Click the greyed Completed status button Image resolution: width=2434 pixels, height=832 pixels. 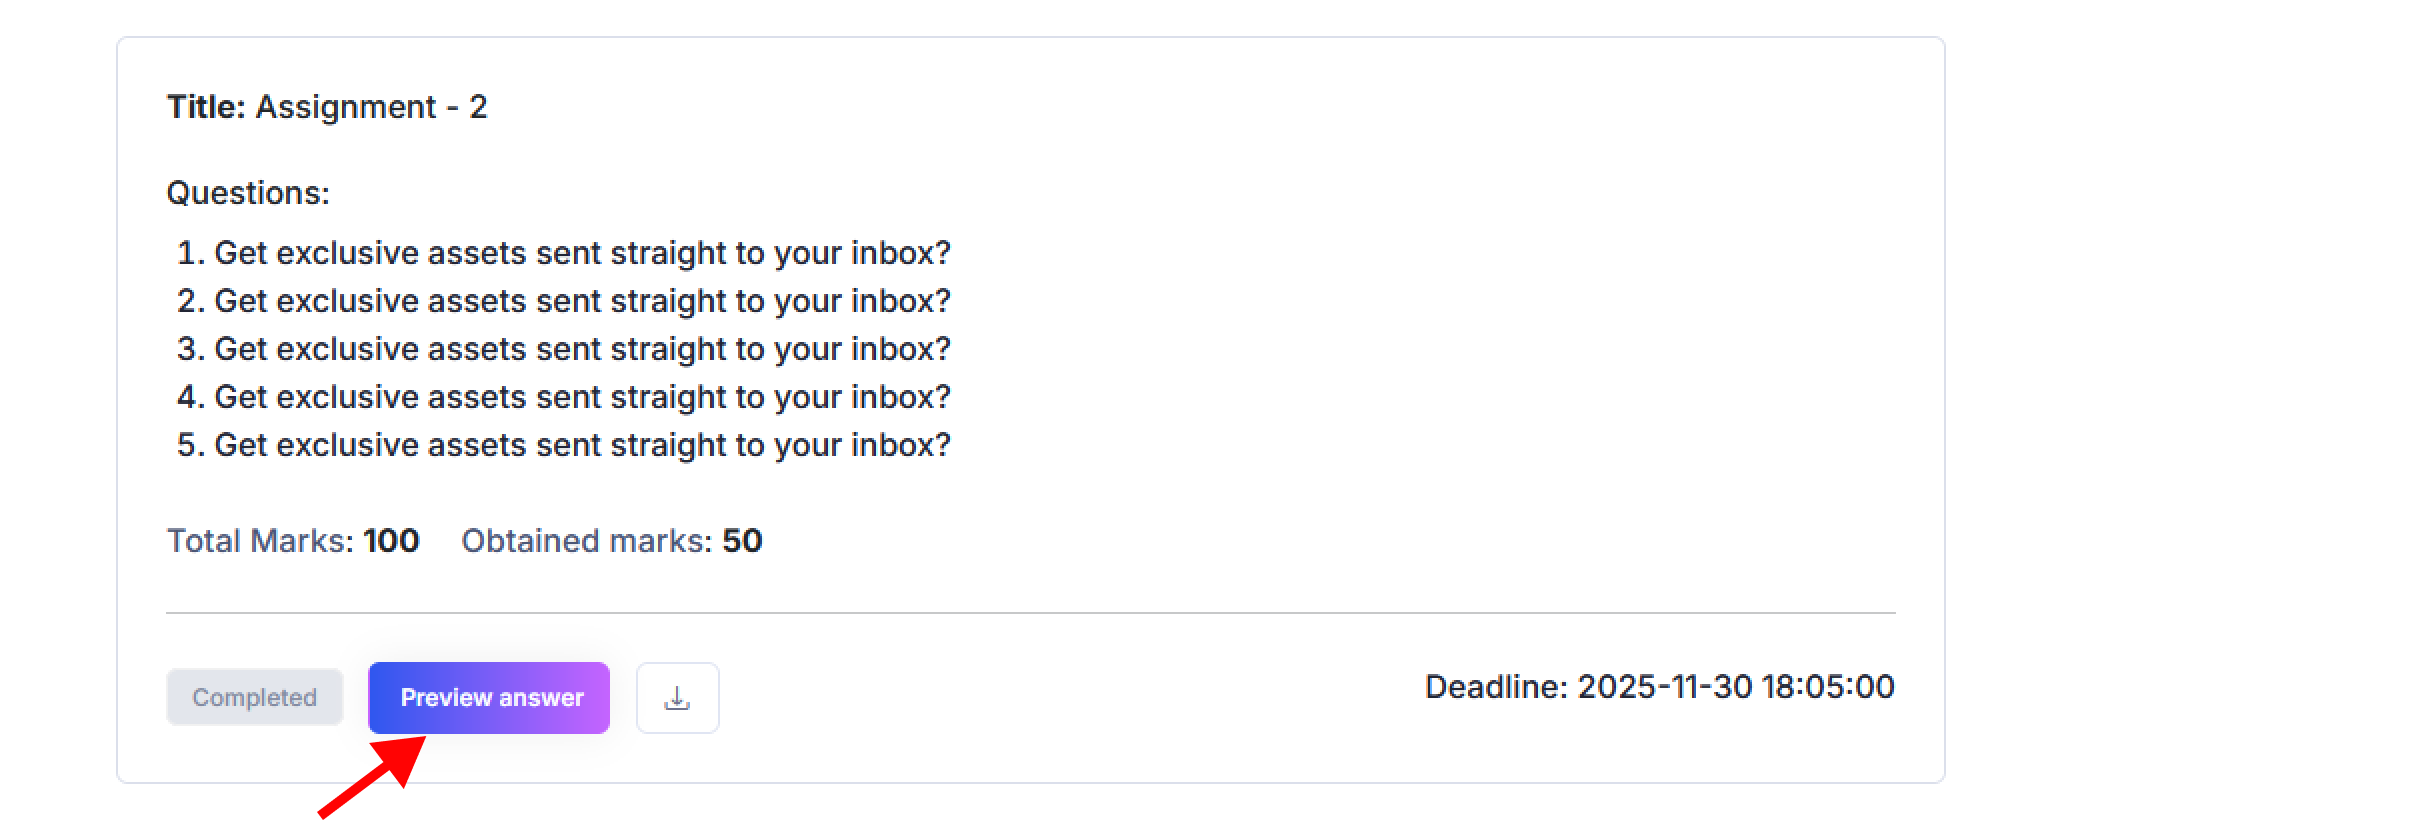pyautogui.click(x=254, y=698)
